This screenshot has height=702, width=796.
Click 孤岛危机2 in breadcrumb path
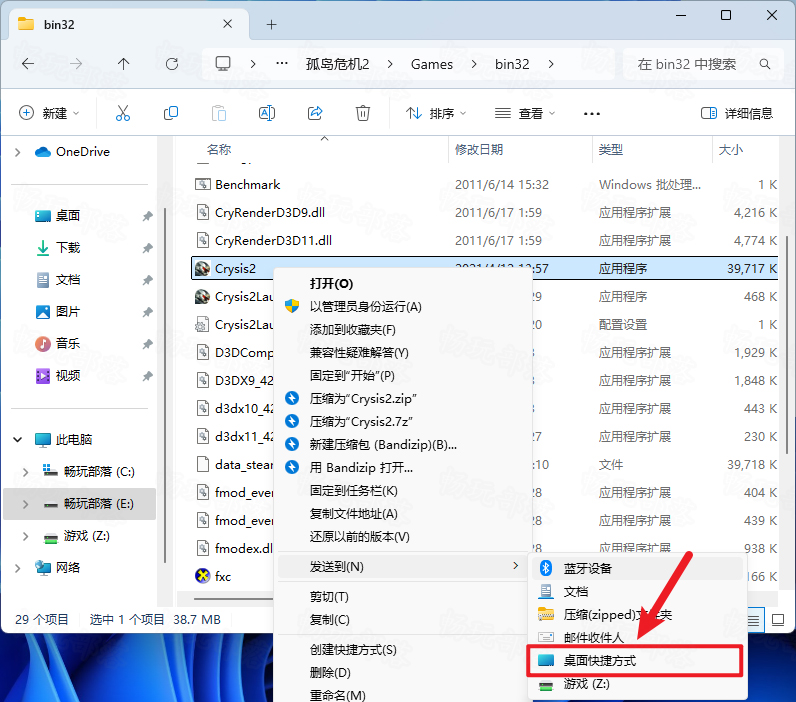[337, 64]
